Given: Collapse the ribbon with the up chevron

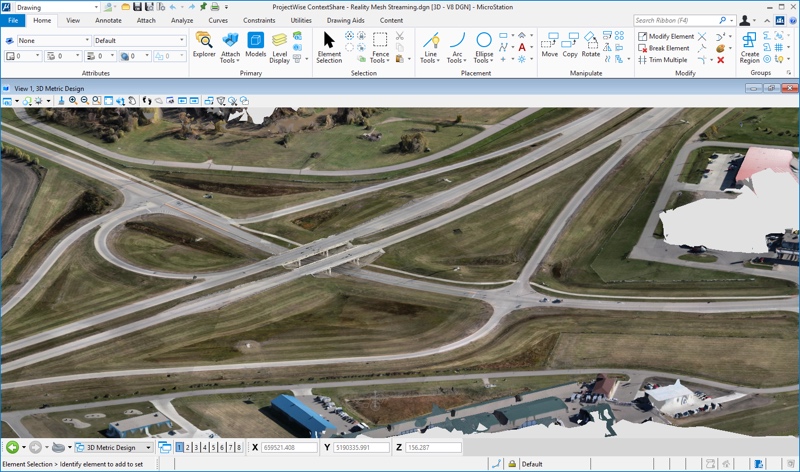Looking at the screenshot, I should [x=767, y=20].
